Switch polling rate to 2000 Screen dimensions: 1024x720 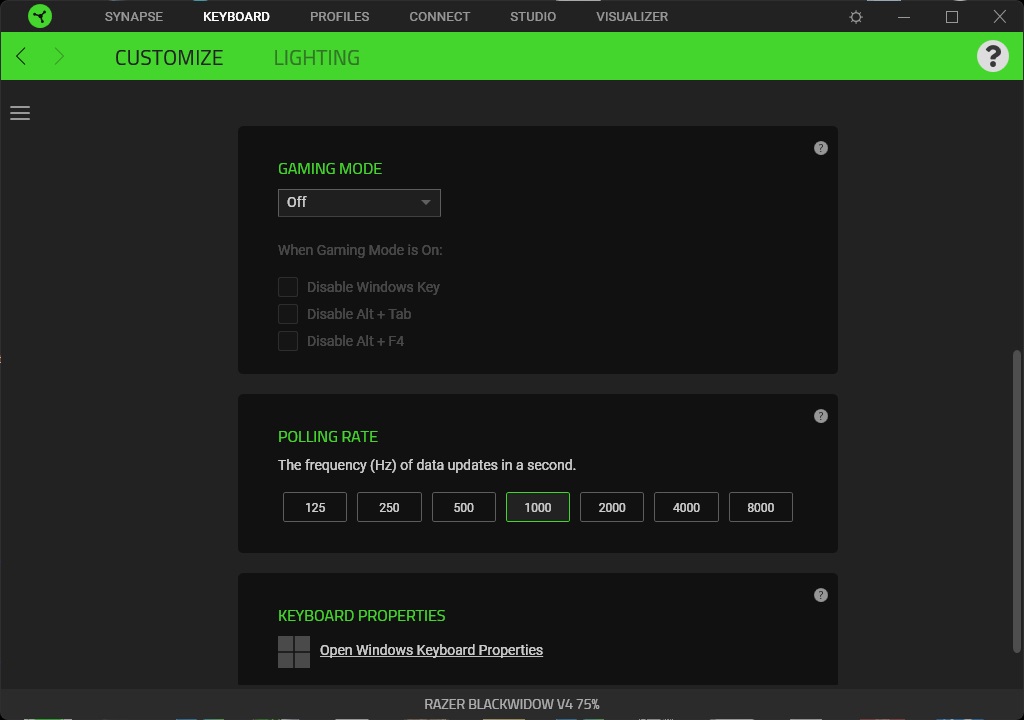coord(612,507)
